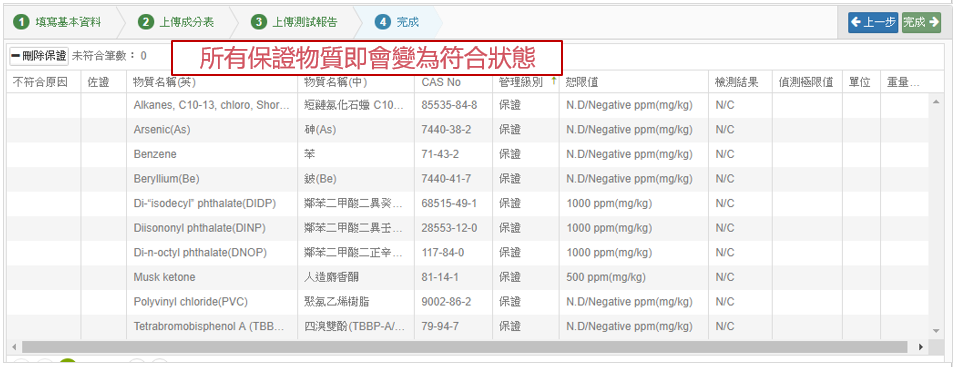Viewport: 953px width, 367px height.
Task: Click the 刪除保證 button
Action: pos(39,56)
